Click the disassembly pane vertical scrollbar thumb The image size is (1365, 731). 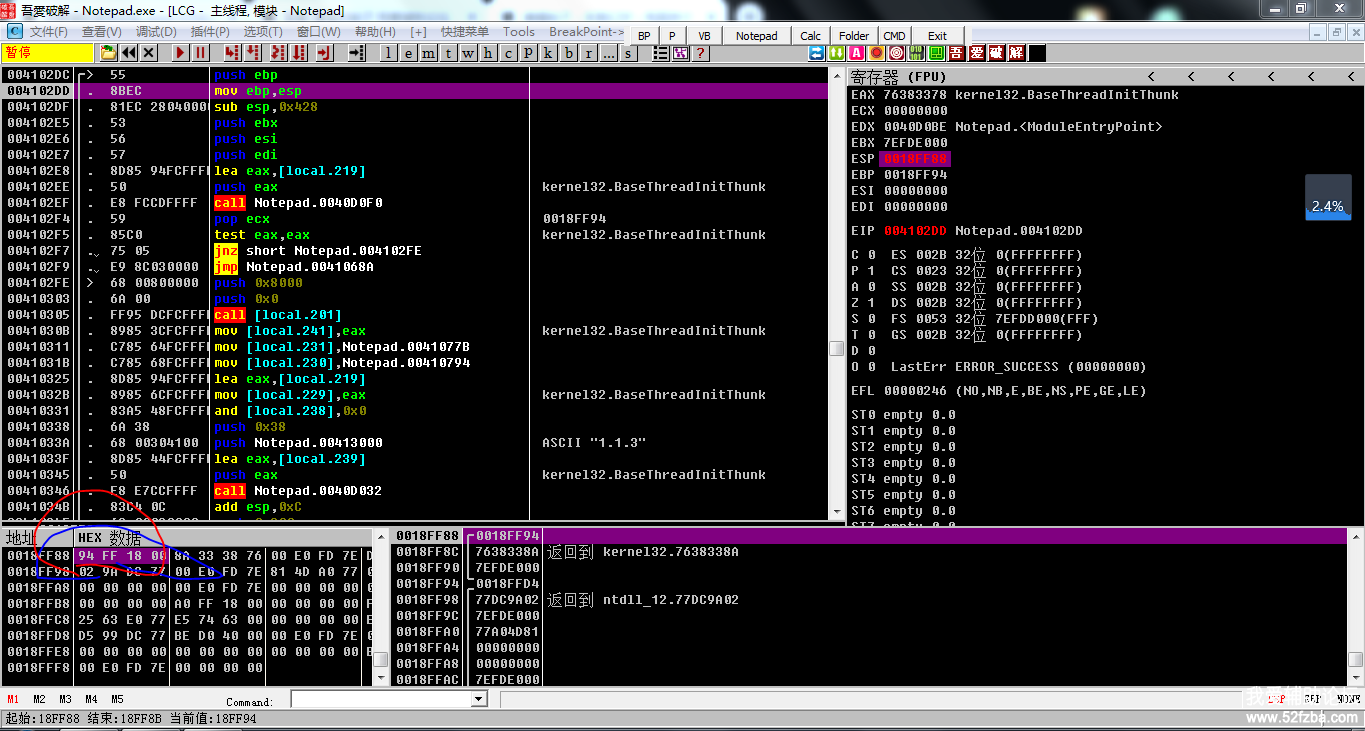pyautogui.click(x=836, y=348)
